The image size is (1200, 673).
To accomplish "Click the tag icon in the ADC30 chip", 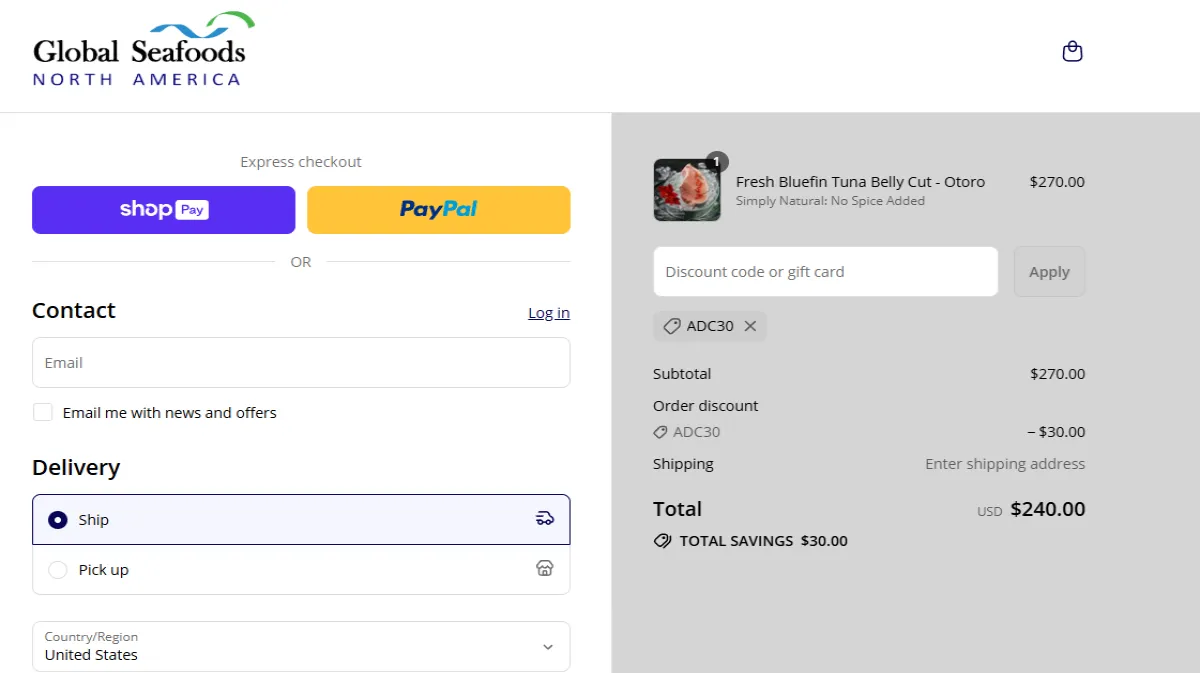I will pos(671,325).
